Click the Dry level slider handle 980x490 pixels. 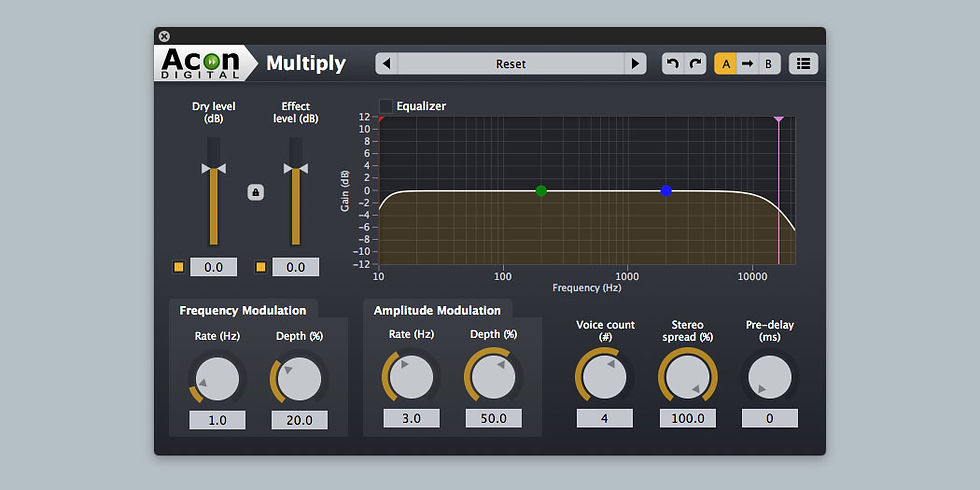(214, 169)
